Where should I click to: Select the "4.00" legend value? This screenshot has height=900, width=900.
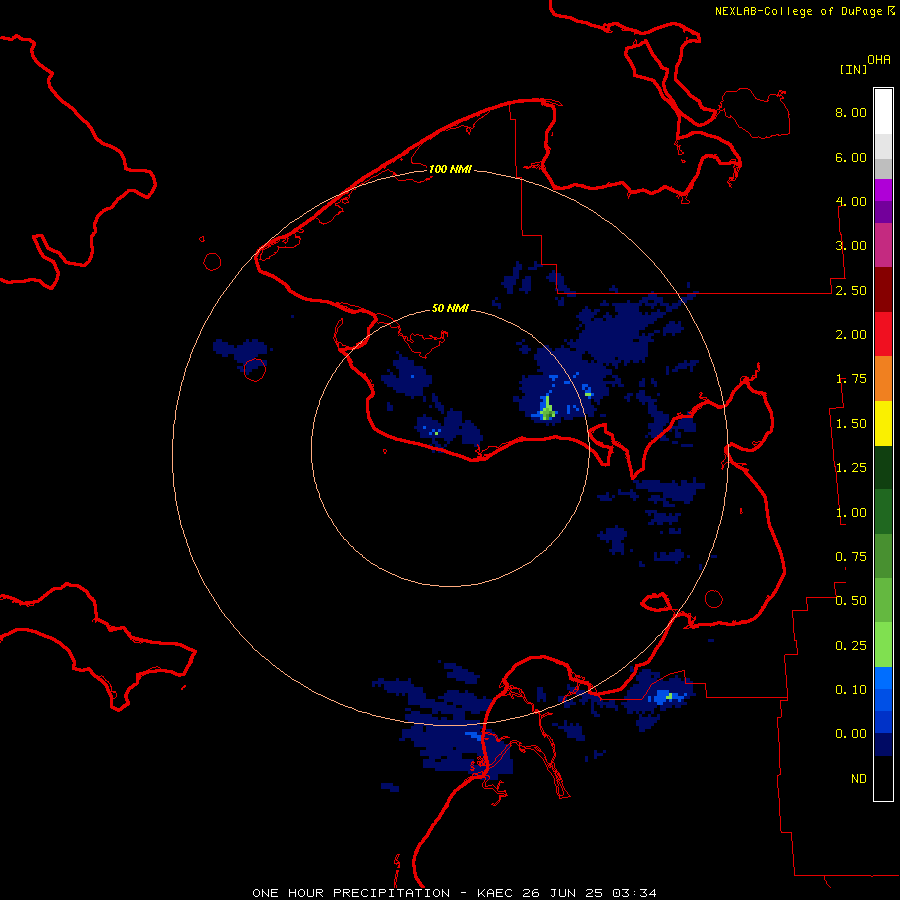(x=851, y=201)
